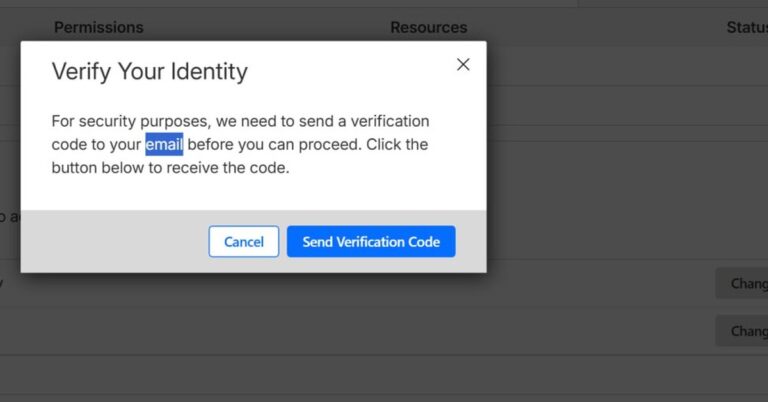This screenshot has height=402, width=768.
Task: Click the gray footer left of Cancel
Action: 110,242
